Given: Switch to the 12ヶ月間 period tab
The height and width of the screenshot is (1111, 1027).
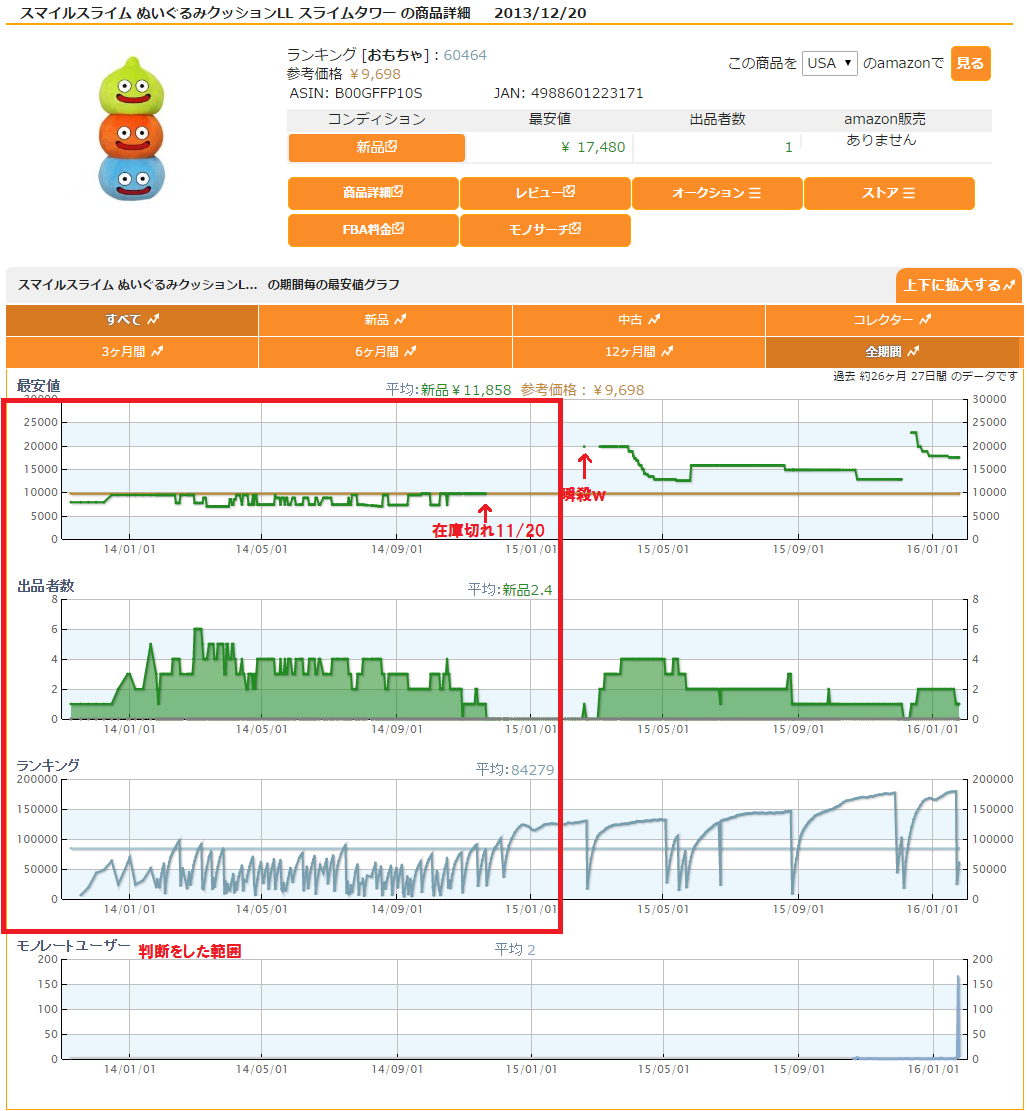Looking at the screenshot, I should 639,351.
